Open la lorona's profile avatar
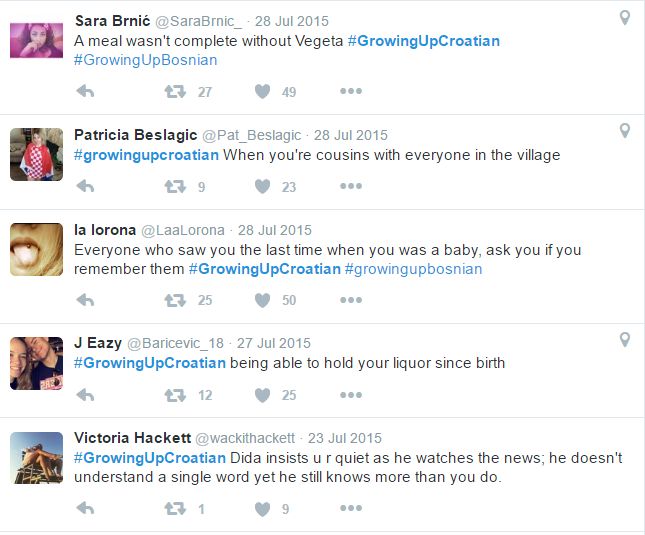The height and width of the screenshot is (535, 645). (x=37, y=249)
